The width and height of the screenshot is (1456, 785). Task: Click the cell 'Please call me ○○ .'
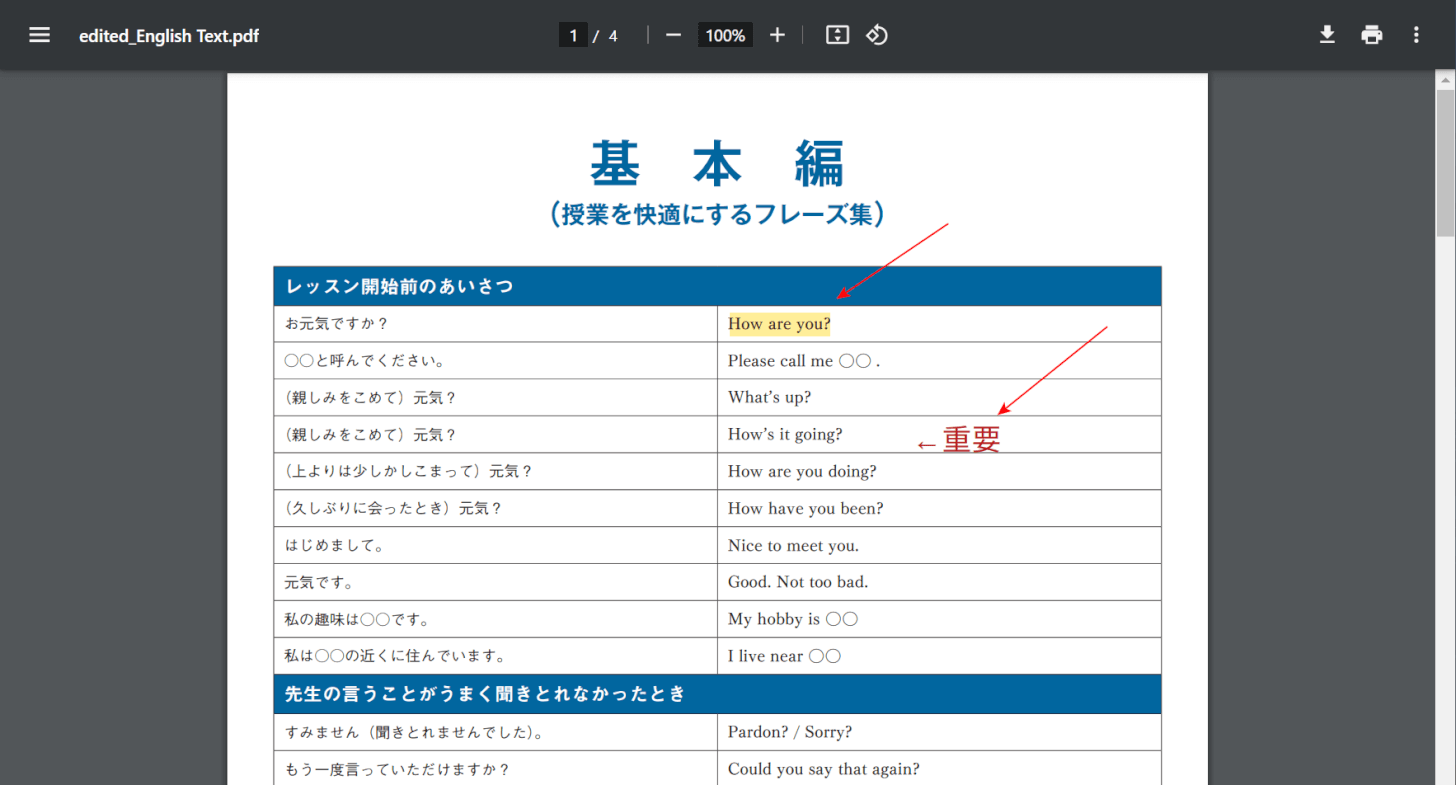point(939,361)
